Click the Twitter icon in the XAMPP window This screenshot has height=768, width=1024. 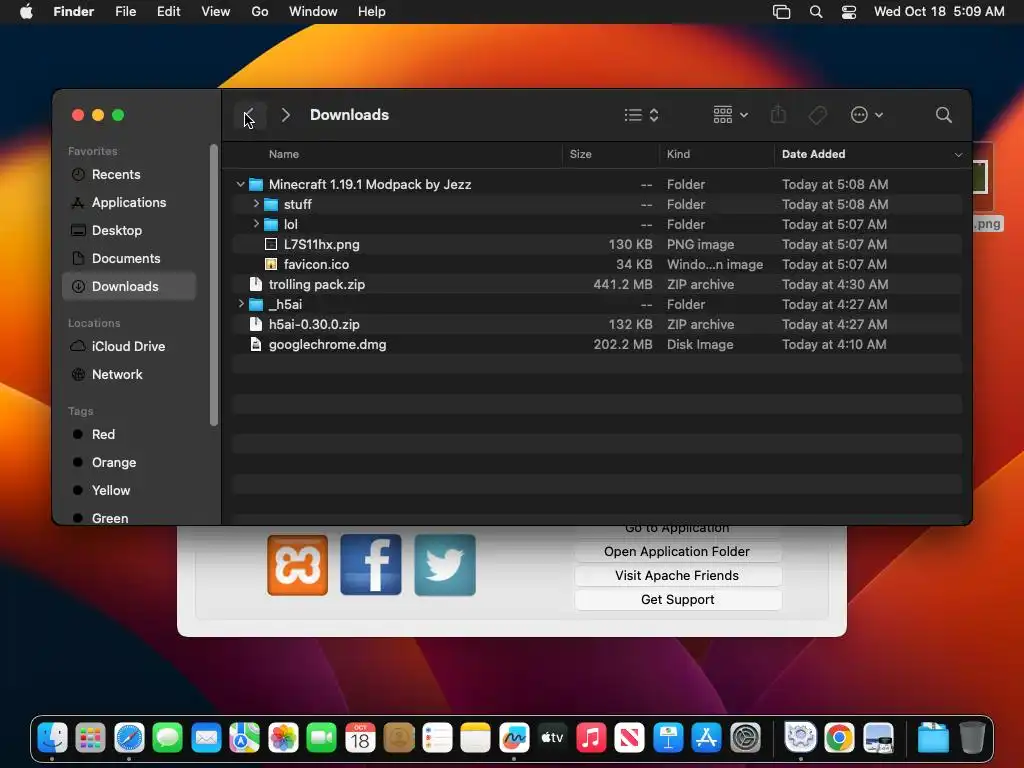445,565
